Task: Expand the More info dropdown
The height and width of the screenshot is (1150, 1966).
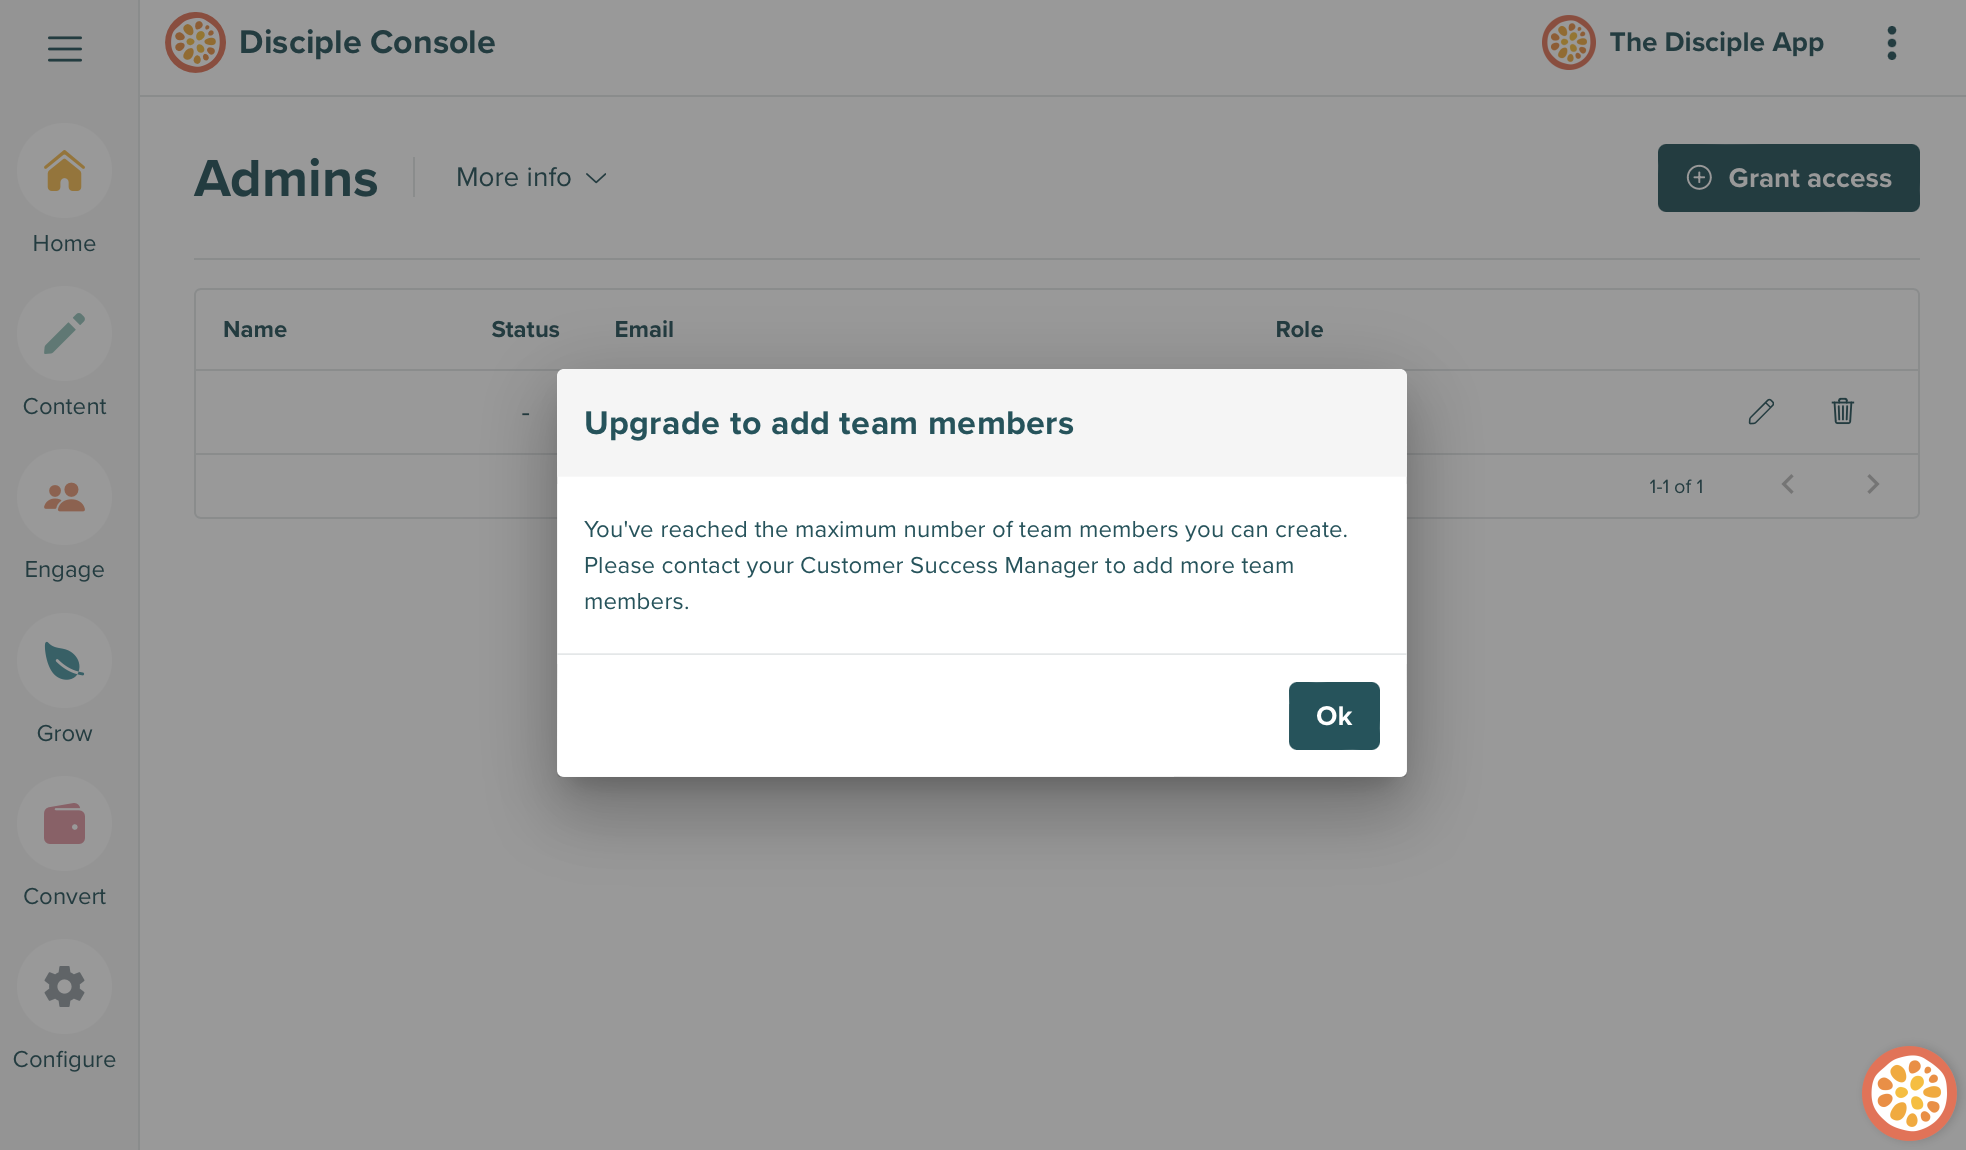Action: (x=531, y=177)
